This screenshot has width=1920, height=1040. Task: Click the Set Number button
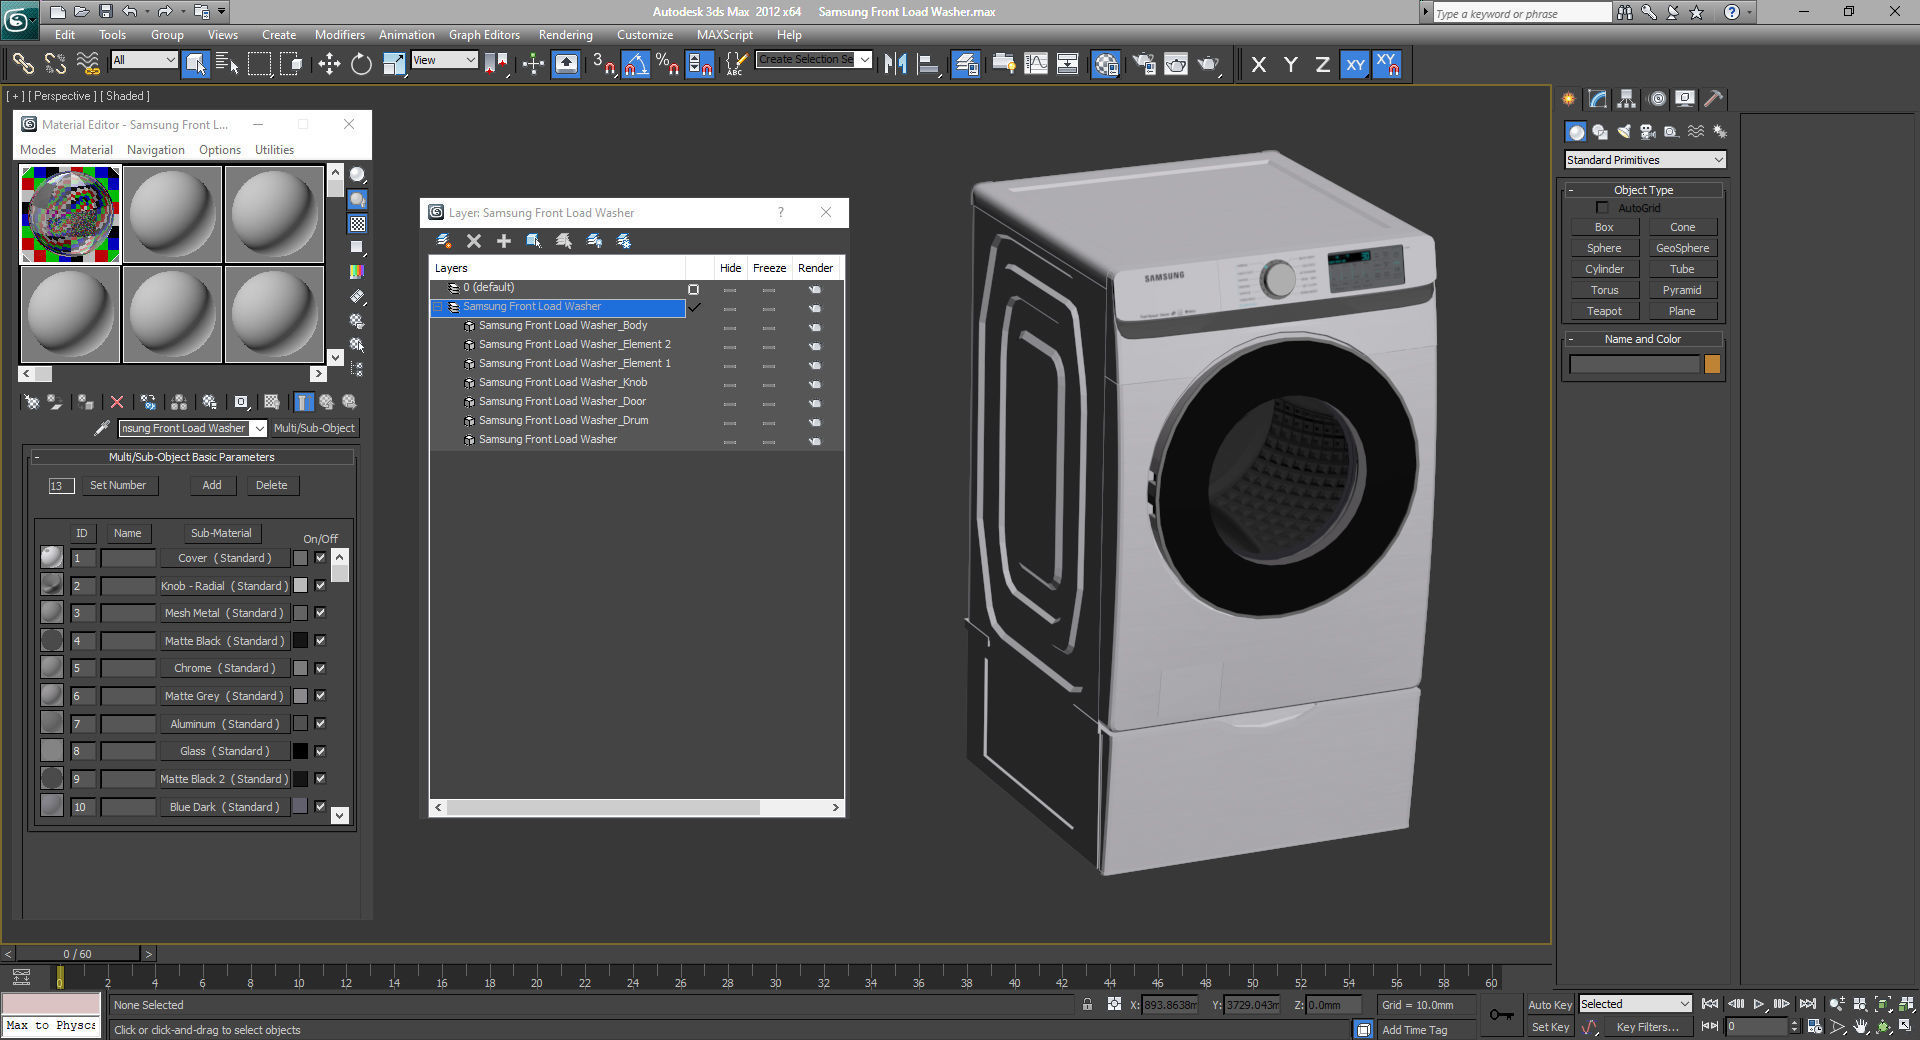coord(118,485)
